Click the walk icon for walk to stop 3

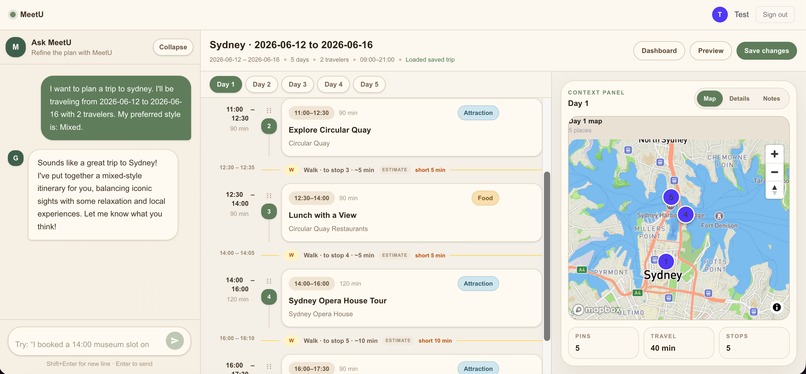(x=291, y=170)
